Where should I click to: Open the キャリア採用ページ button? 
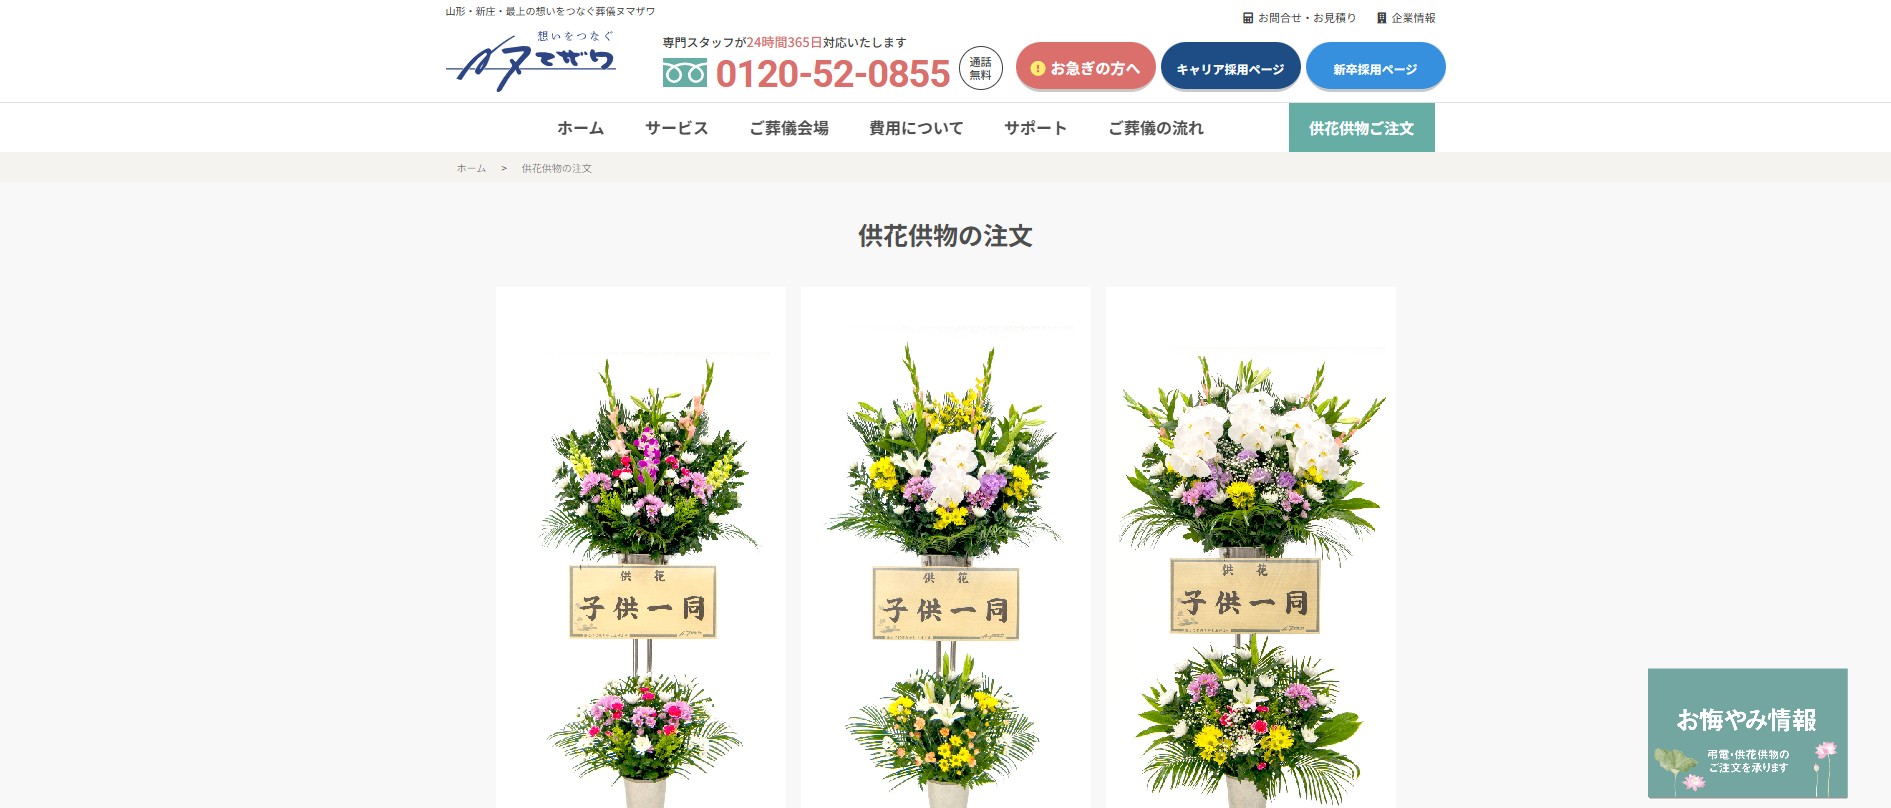point(1230,66)
